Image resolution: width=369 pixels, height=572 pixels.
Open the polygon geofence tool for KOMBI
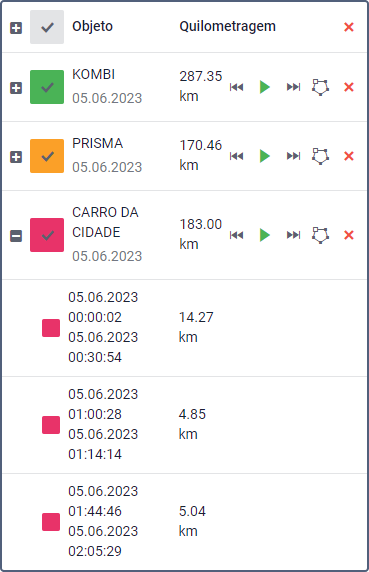coord(321,87)
